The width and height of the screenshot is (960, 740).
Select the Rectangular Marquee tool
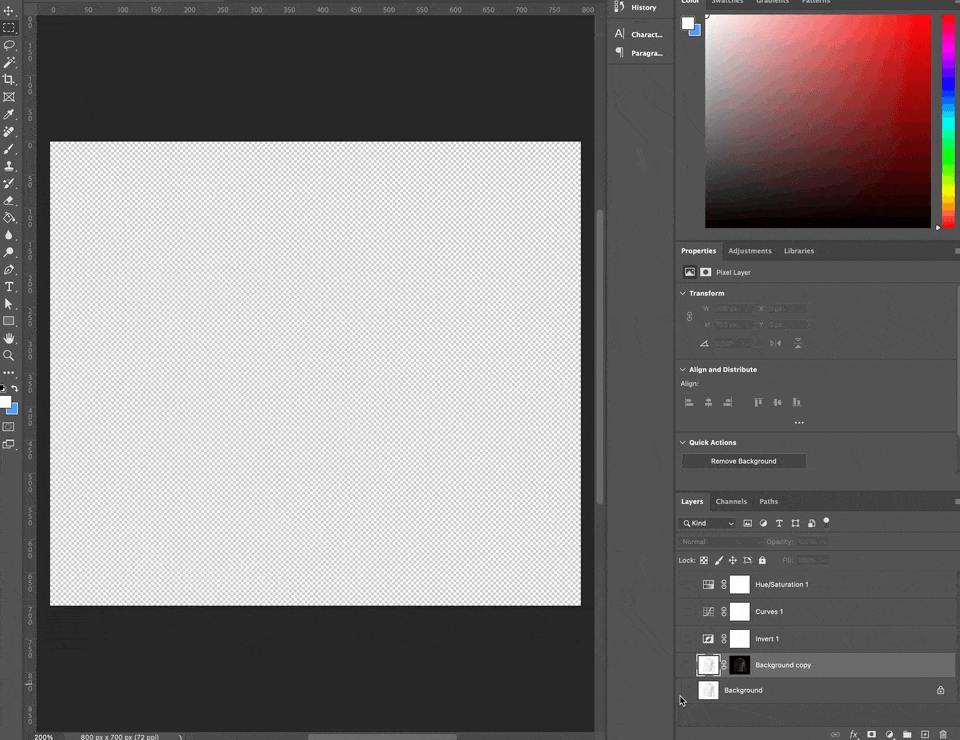[9, 28]
